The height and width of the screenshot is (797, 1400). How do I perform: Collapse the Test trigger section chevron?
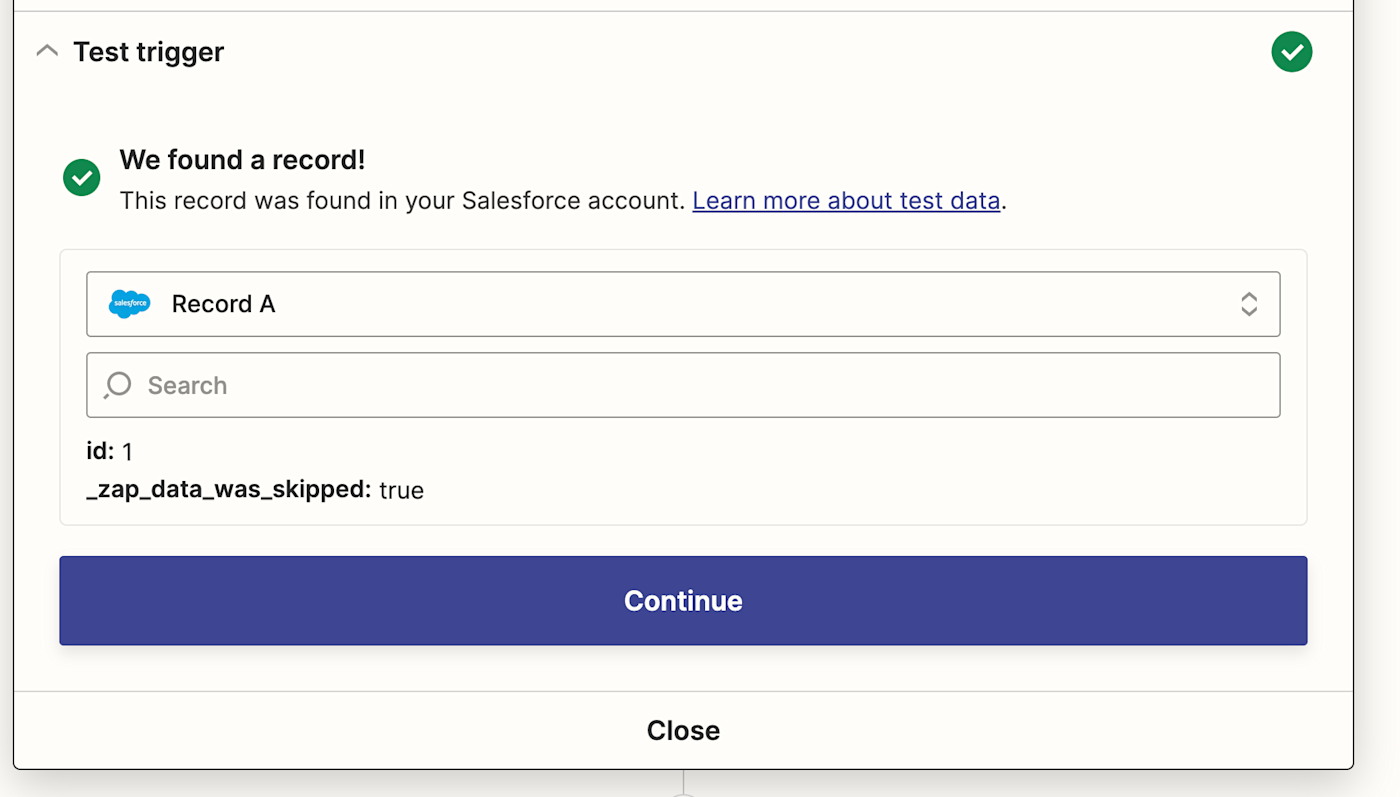[x=47, y=51]
